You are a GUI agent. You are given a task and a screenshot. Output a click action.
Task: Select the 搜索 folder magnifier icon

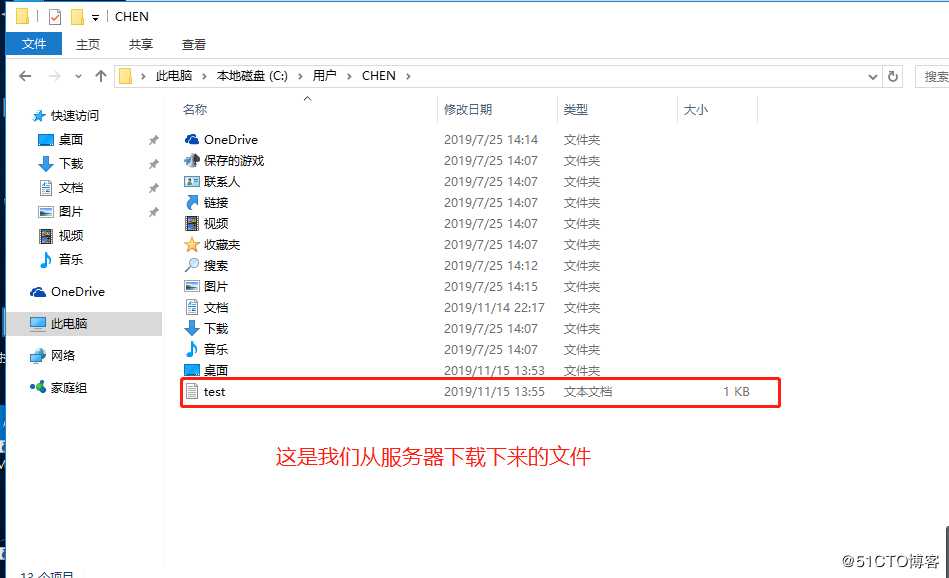[x=192, y=265]
